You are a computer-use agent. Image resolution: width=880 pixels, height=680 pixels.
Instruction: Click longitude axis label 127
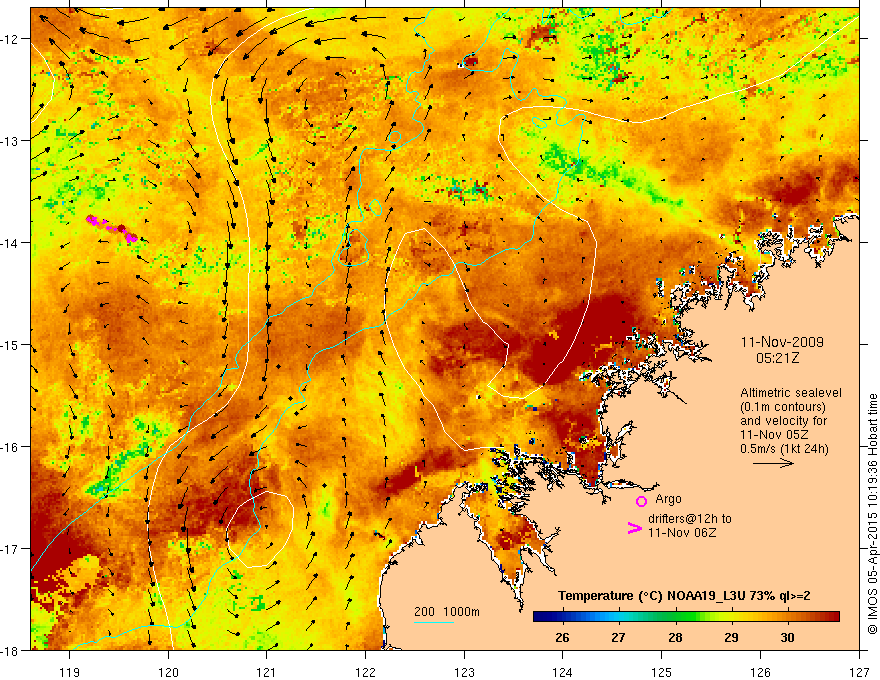(859, 672)
